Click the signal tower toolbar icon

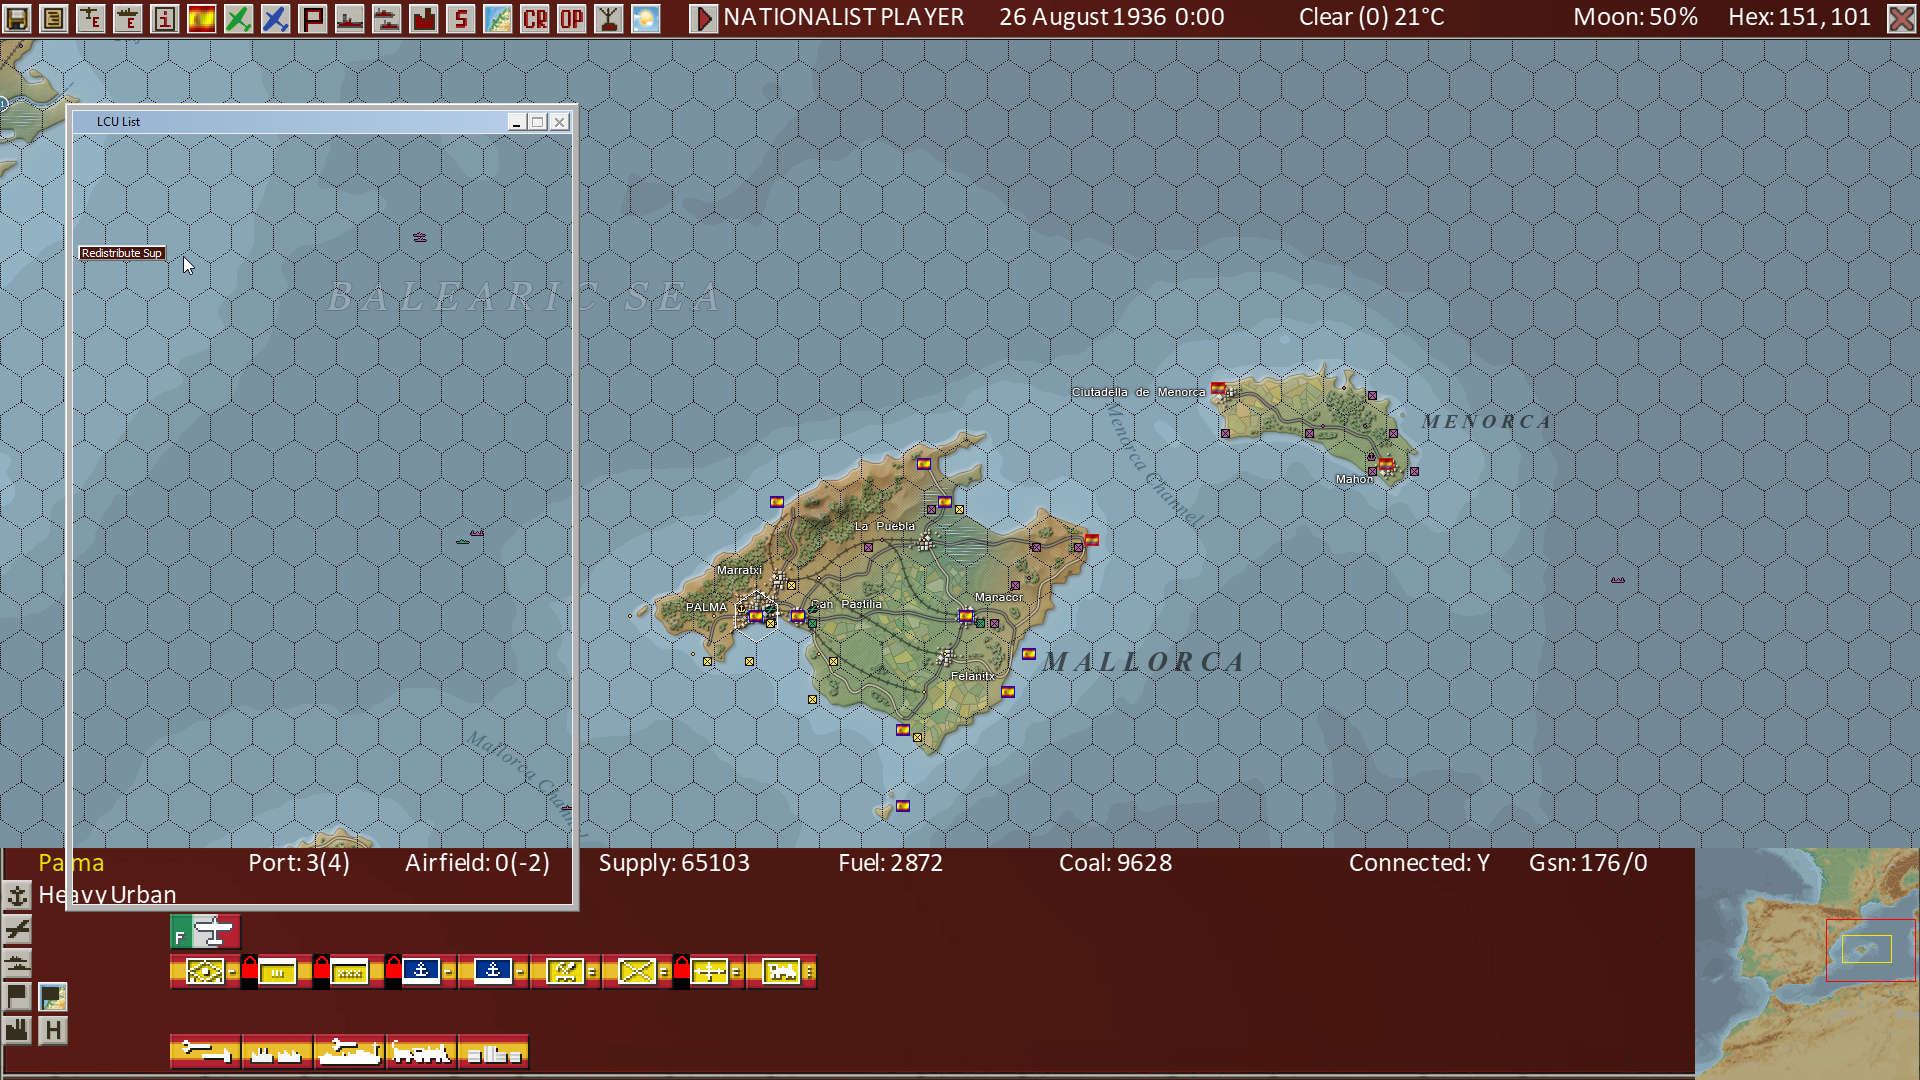point(608,17)
